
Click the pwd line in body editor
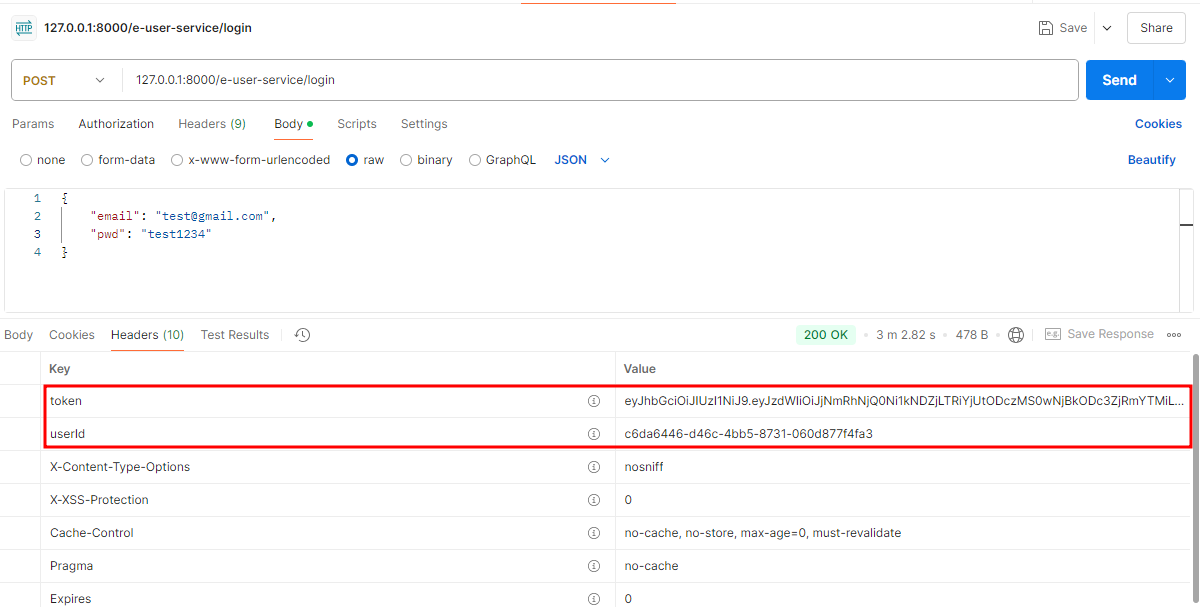151,234
